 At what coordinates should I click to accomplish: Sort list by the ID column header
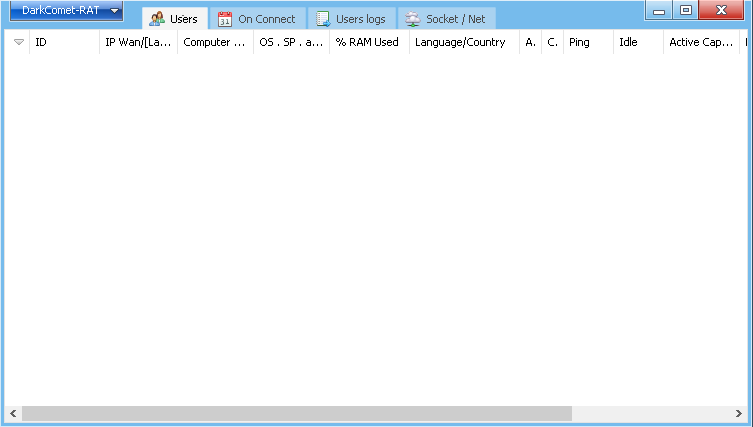[x=64, y=43]
